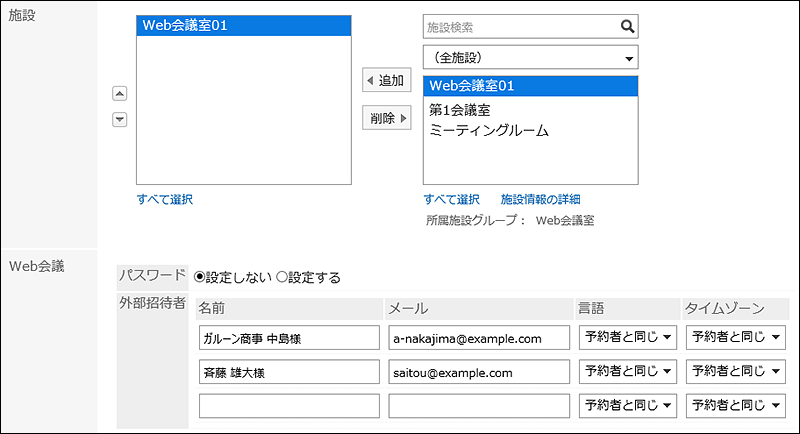Open 施設情報の詳細 link
800x434 pixels.
pyautogui.click(x=540, y=199)
